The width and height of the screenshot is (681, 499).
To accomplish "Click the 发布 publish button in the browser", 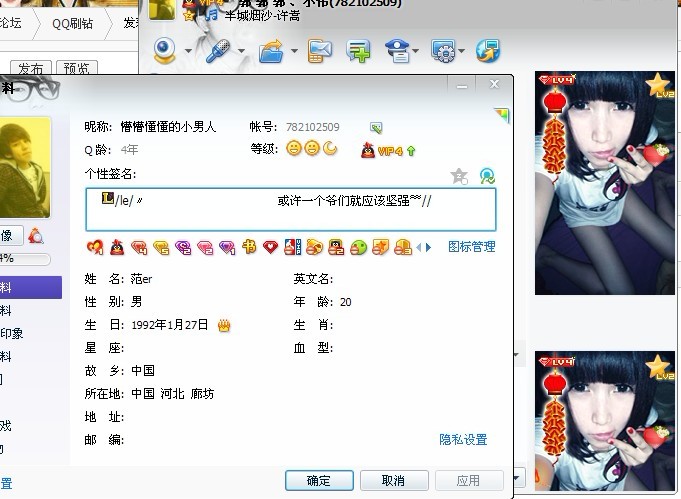I will point(31,68).
